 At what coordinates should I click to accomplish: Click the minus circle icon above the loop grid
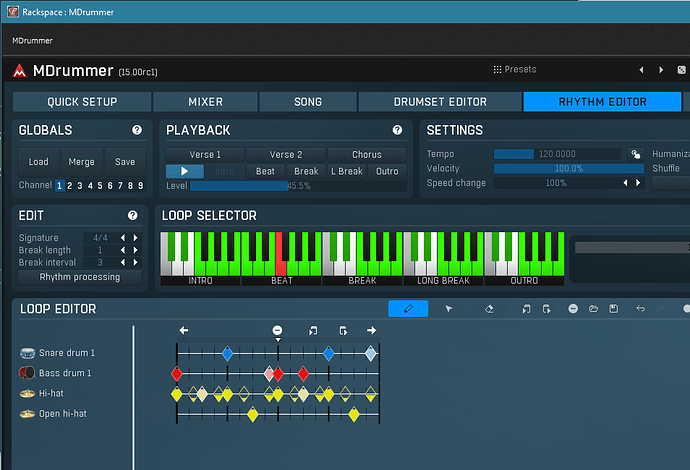277,330
